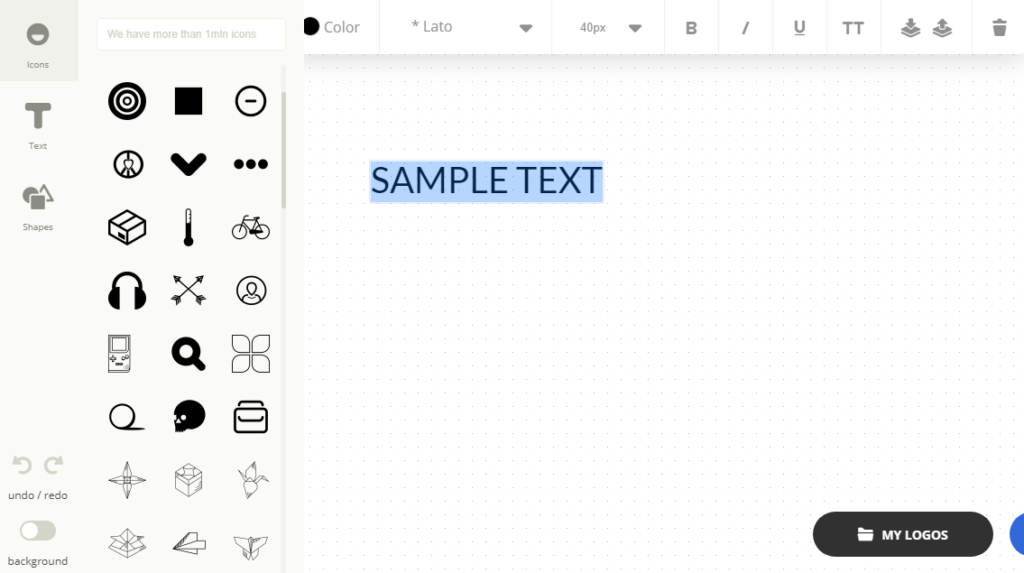Choose the thermometer icon
This screenshot has height=573, width=1024.
click(x=188, y=227)
